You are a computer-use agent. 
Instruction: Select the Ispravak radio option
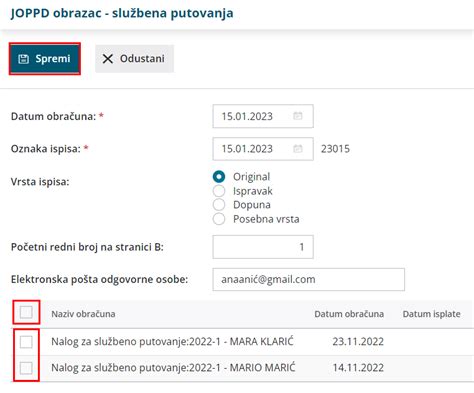pos(219,191)
